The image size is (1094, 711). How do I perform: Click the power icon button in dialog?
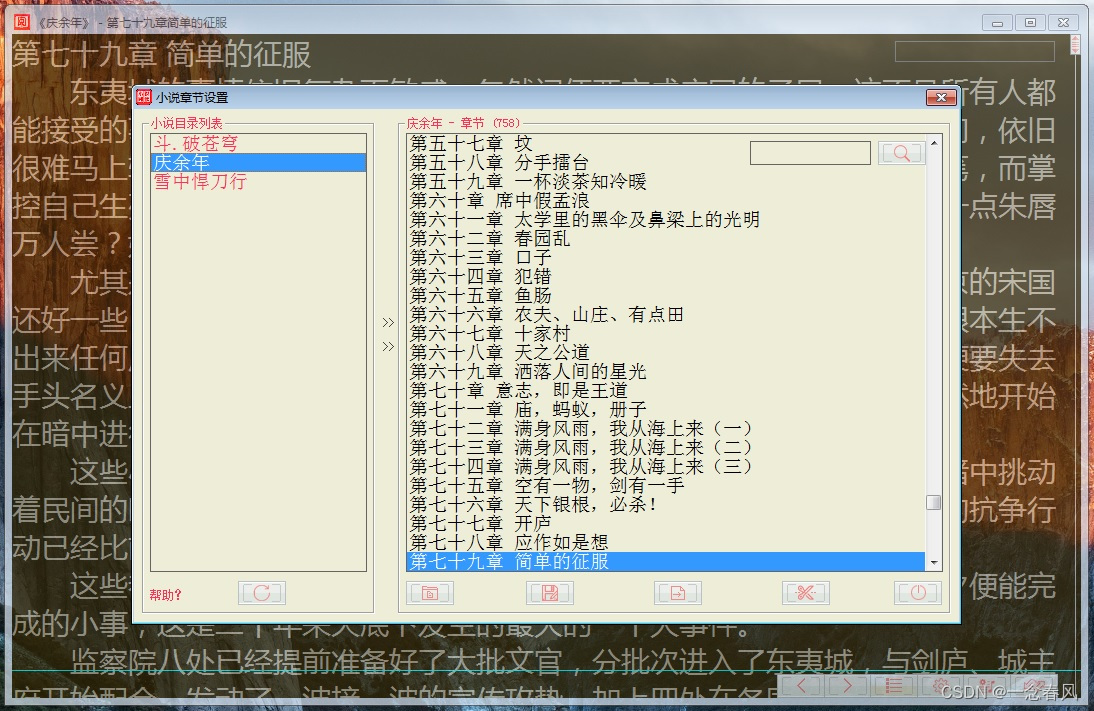point(918,593)
